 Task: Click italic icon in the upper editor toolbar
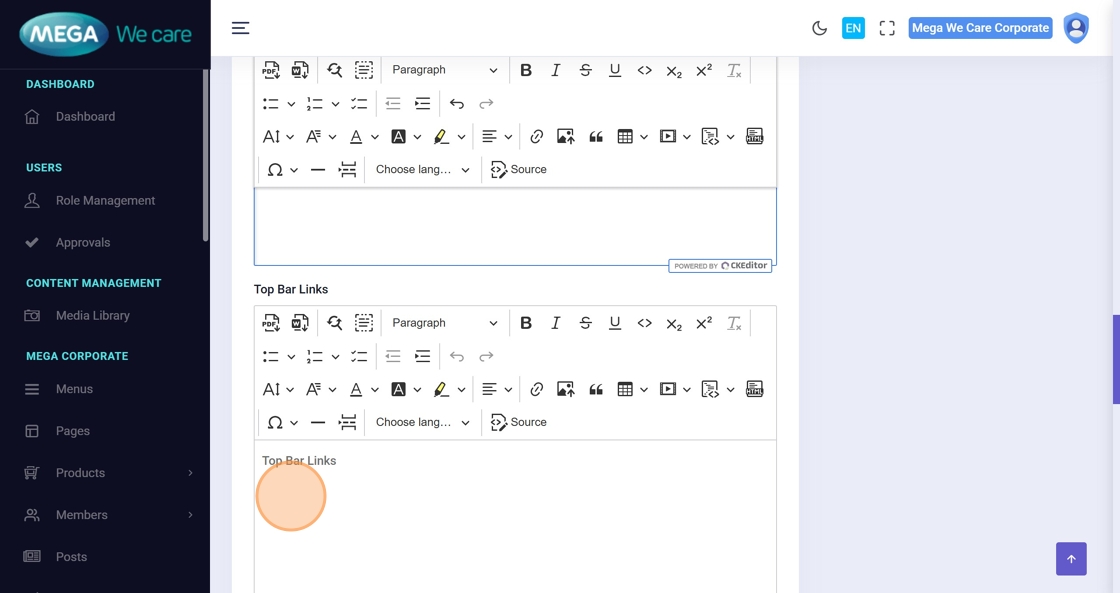556,70
